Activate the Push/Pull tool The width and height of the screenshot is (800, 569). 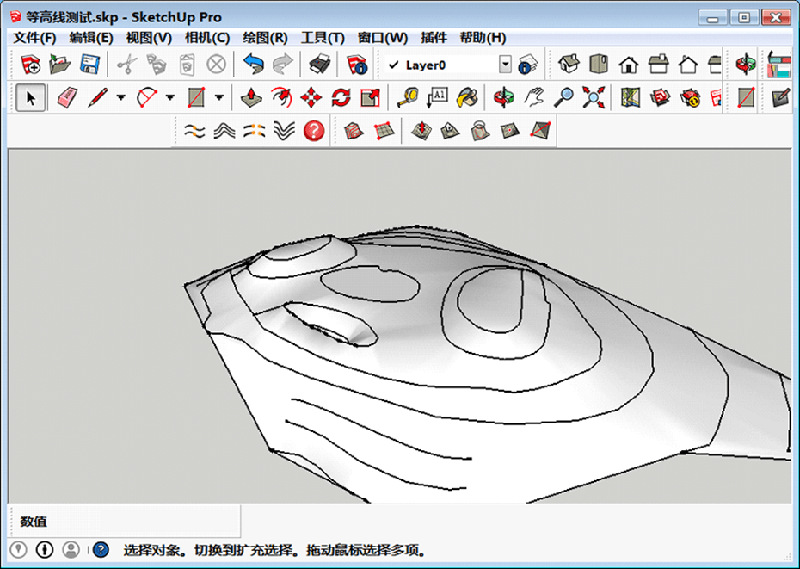253,97
